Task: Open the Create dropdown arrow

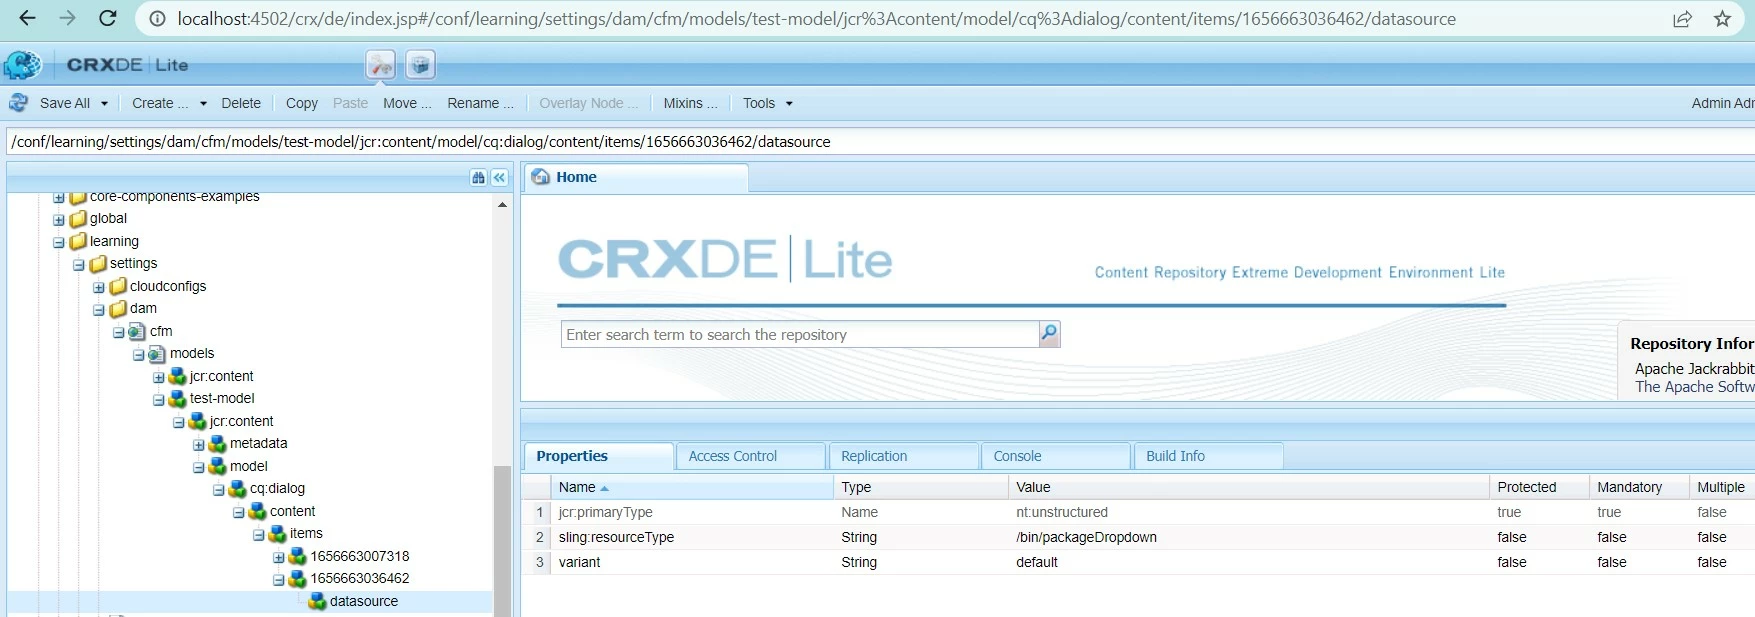Action: [x=203, y=104]
